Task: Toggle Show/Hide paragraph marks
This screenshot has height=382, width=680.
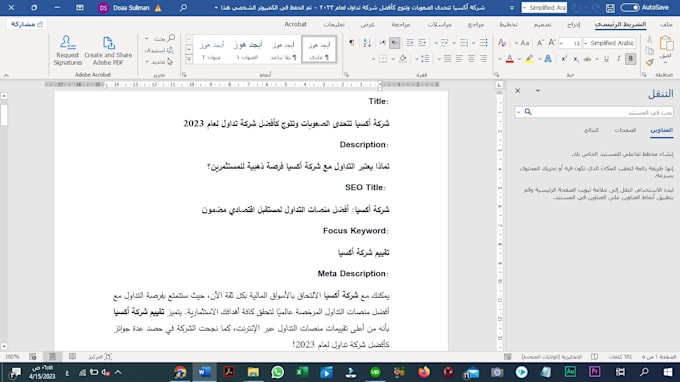Action: point(352,42)
